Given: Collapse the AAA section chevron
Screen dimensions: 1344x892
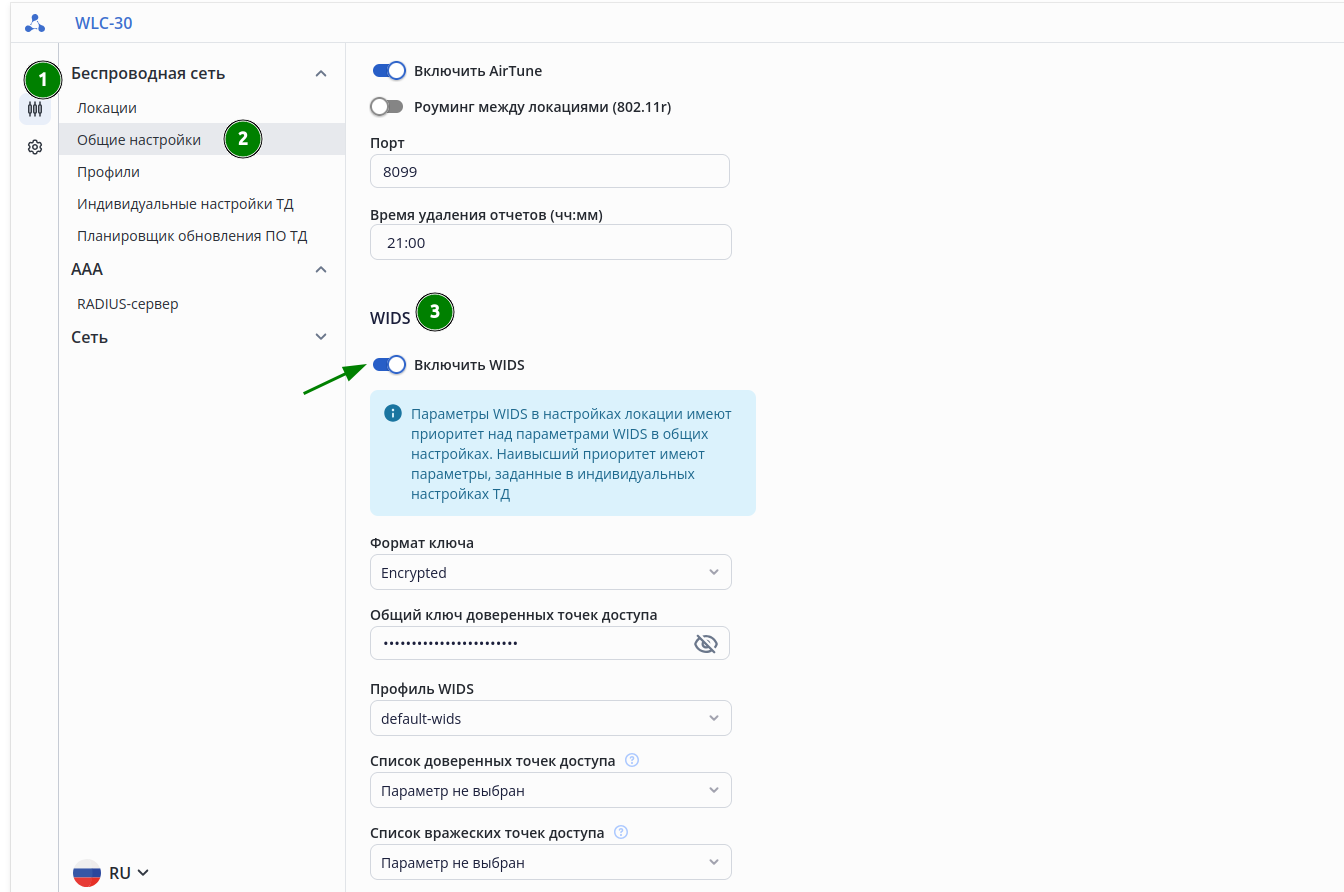Looking at the screenshot, I should pos(321,269).
